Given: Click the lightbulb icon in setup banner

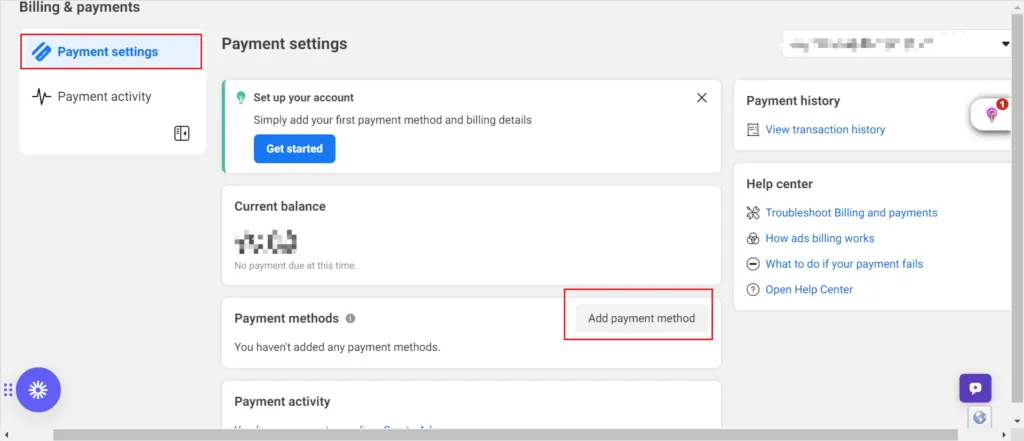Looking at the screenshot, I should click(240, 98).
